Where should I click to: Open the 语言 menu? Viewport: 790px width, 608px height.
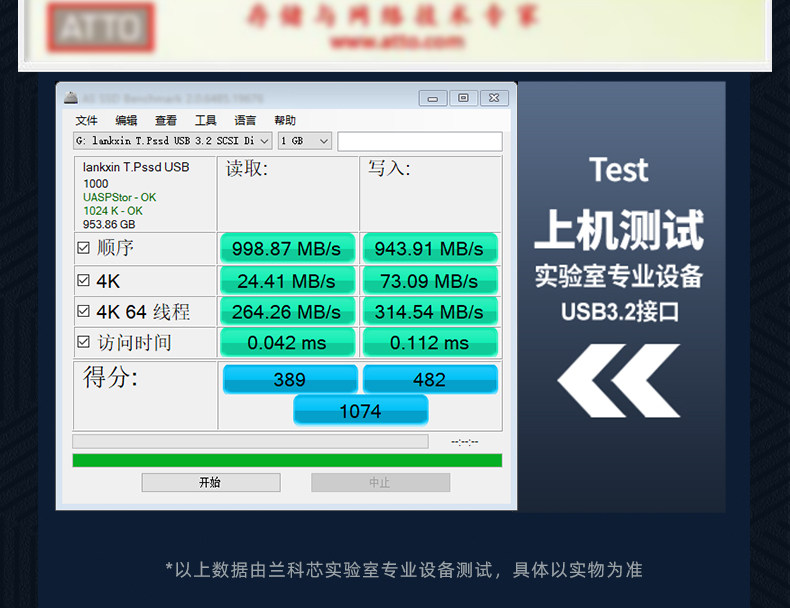tap(245, 120)
